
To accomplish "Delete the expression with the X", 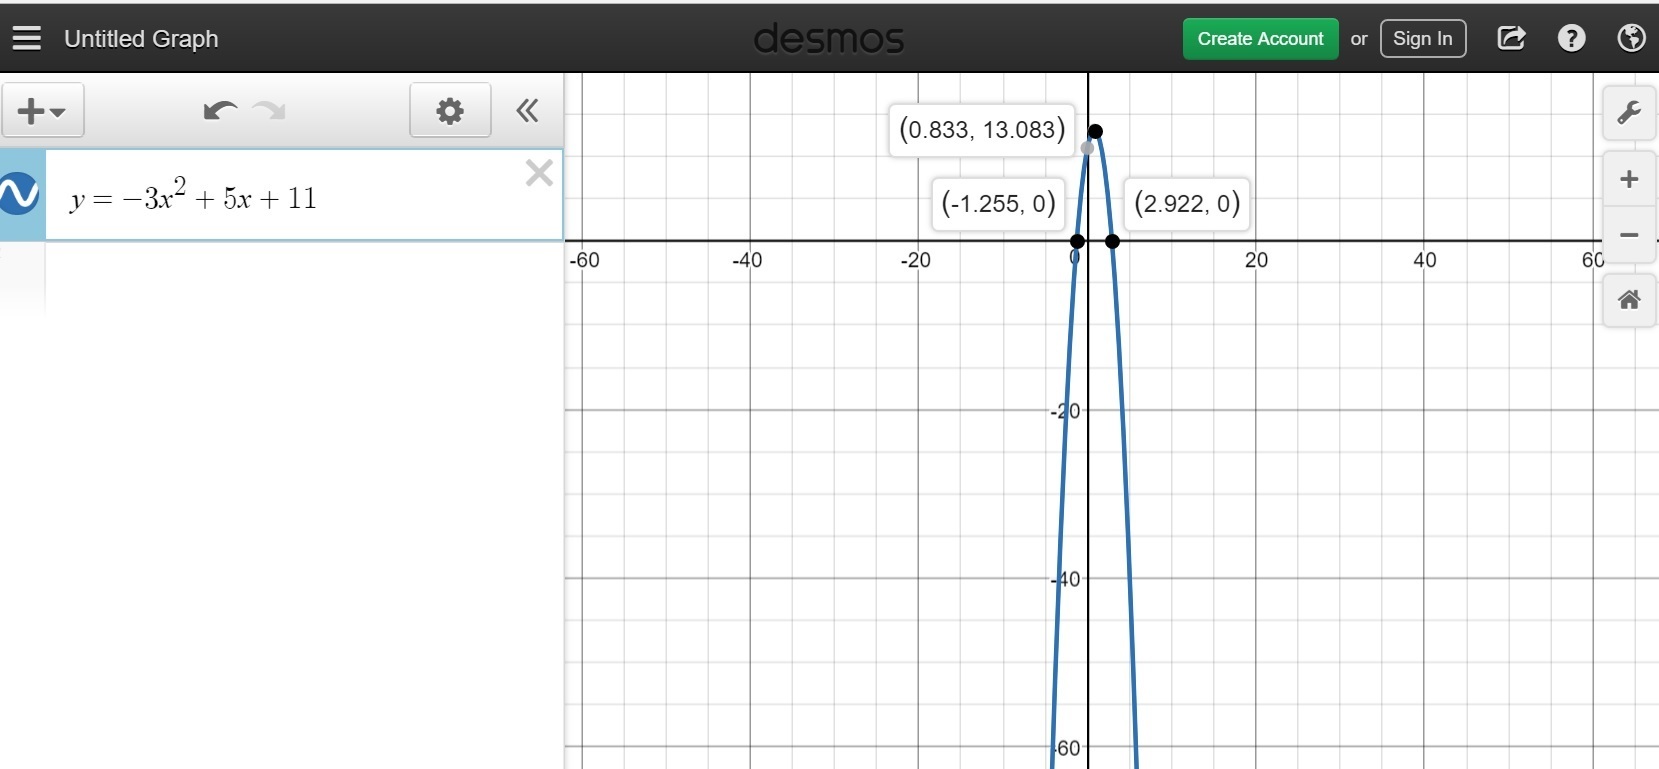I will [x=539, y=173].
